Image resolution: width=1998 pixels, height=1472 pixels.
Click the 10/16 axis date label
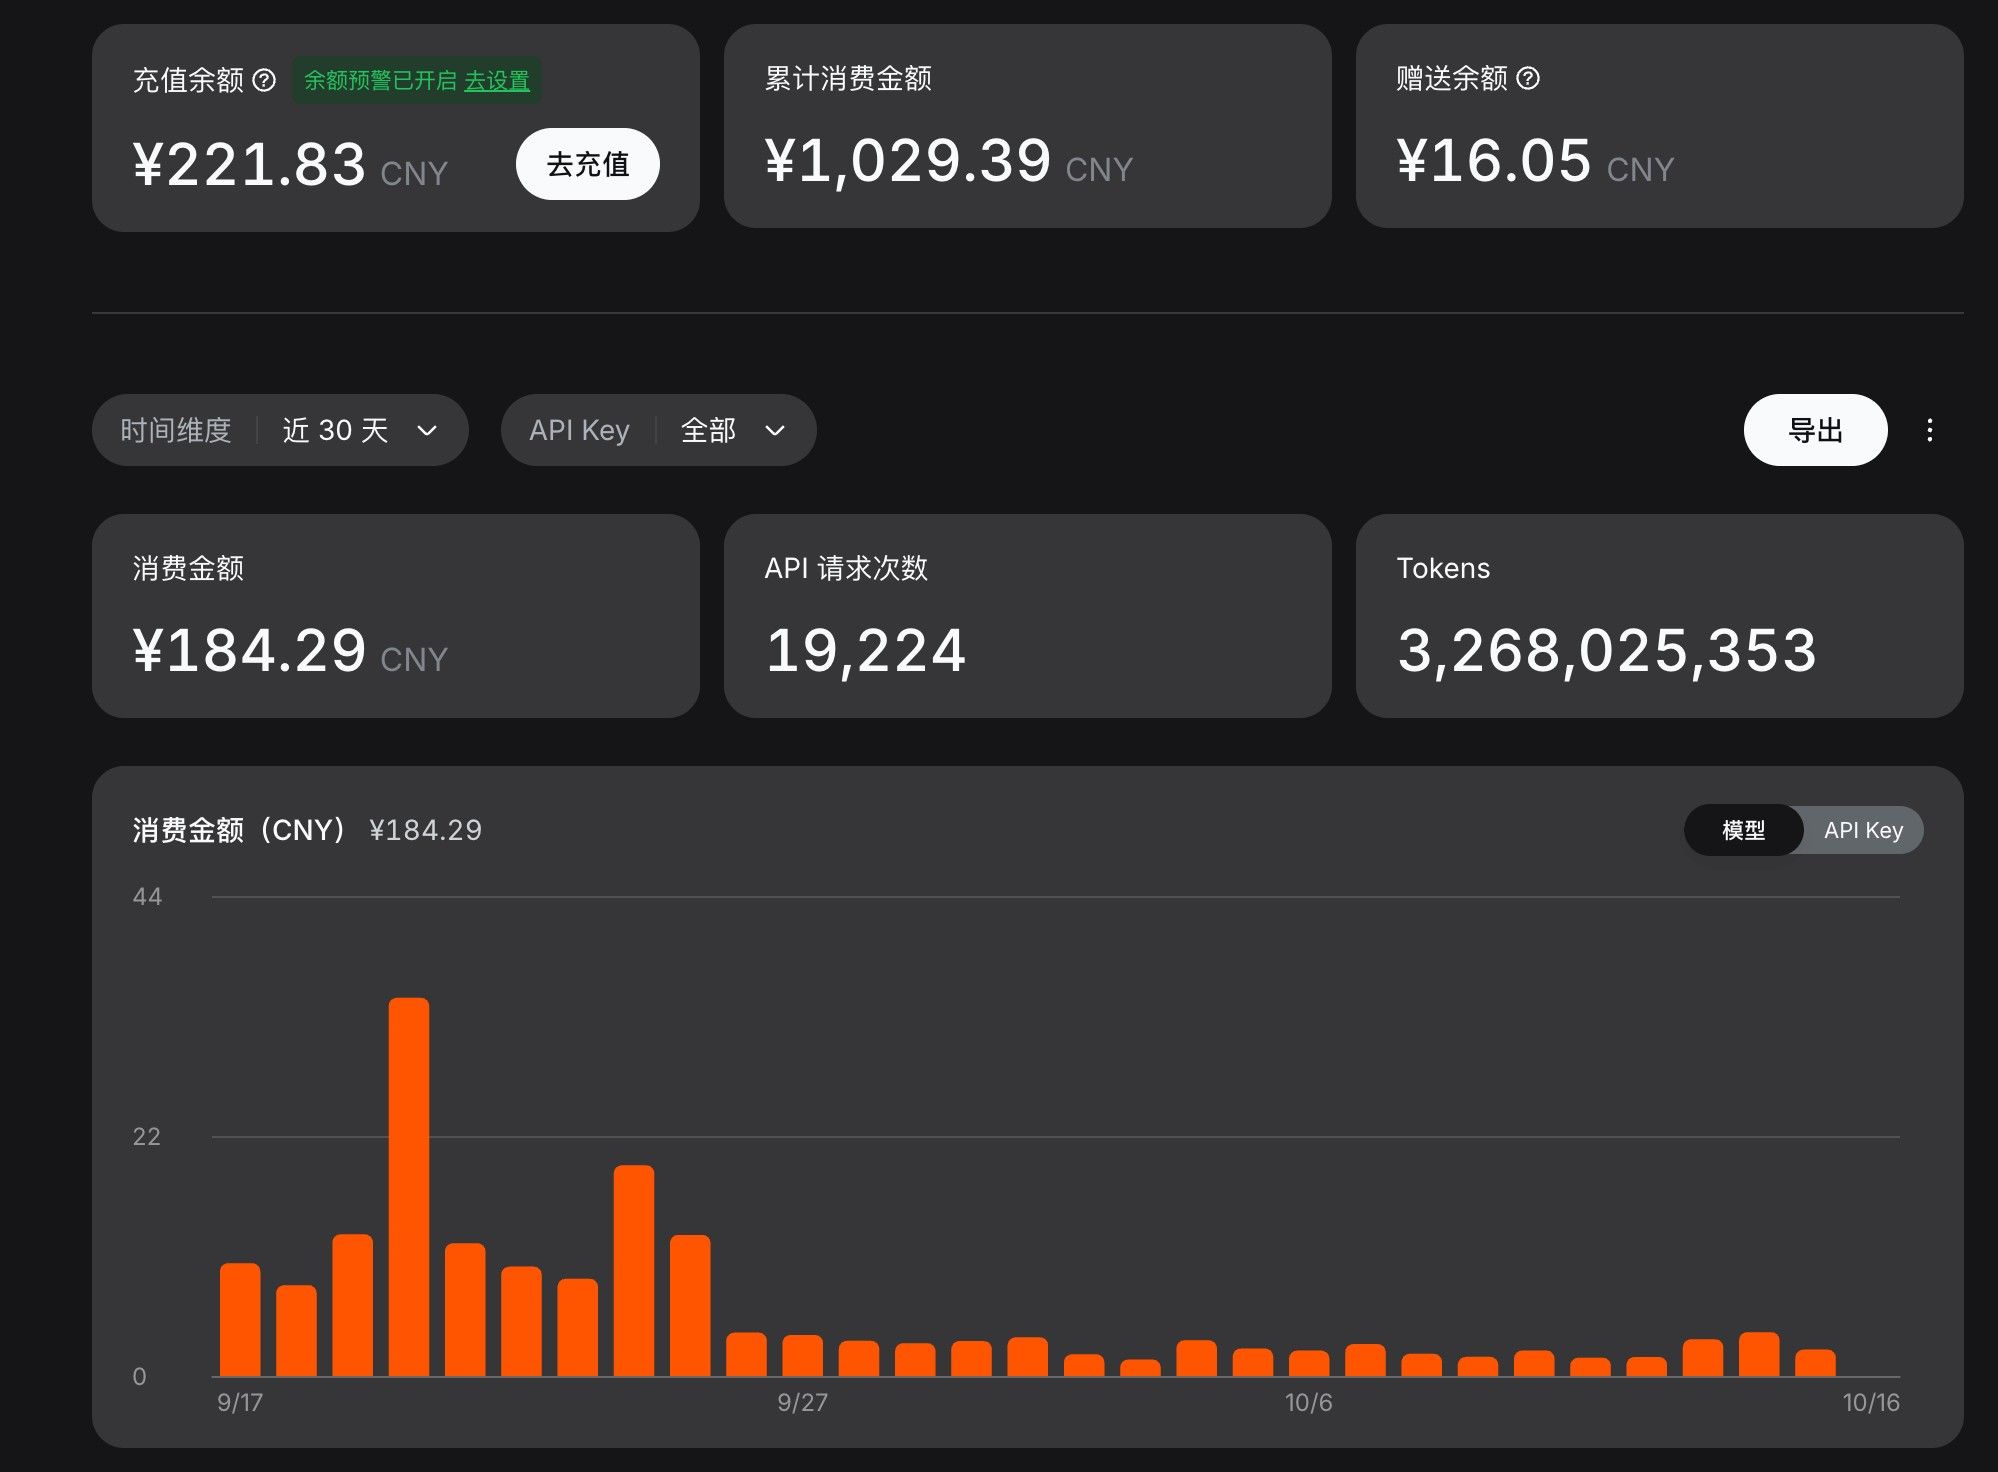tap(1871, 1402)
